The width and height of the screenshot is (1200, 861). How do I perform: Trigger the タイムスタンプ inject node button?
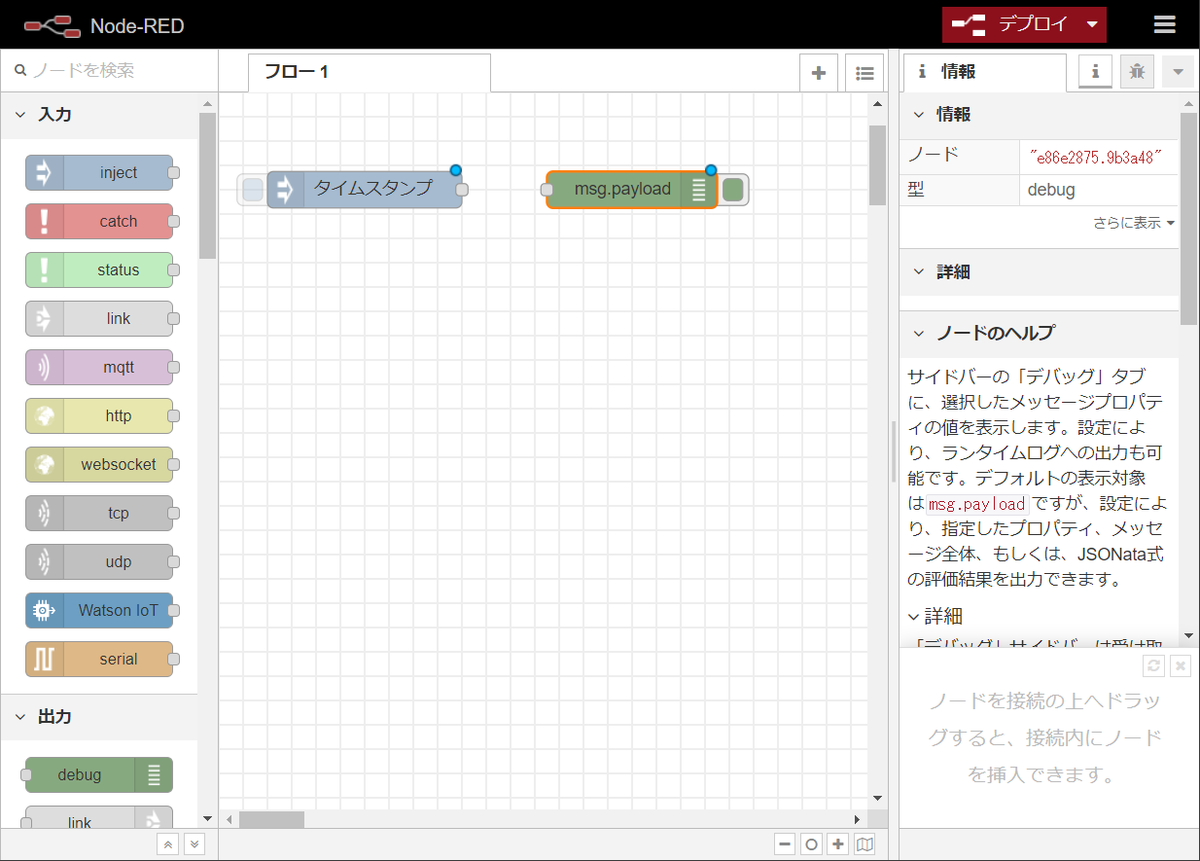point(252,188)
